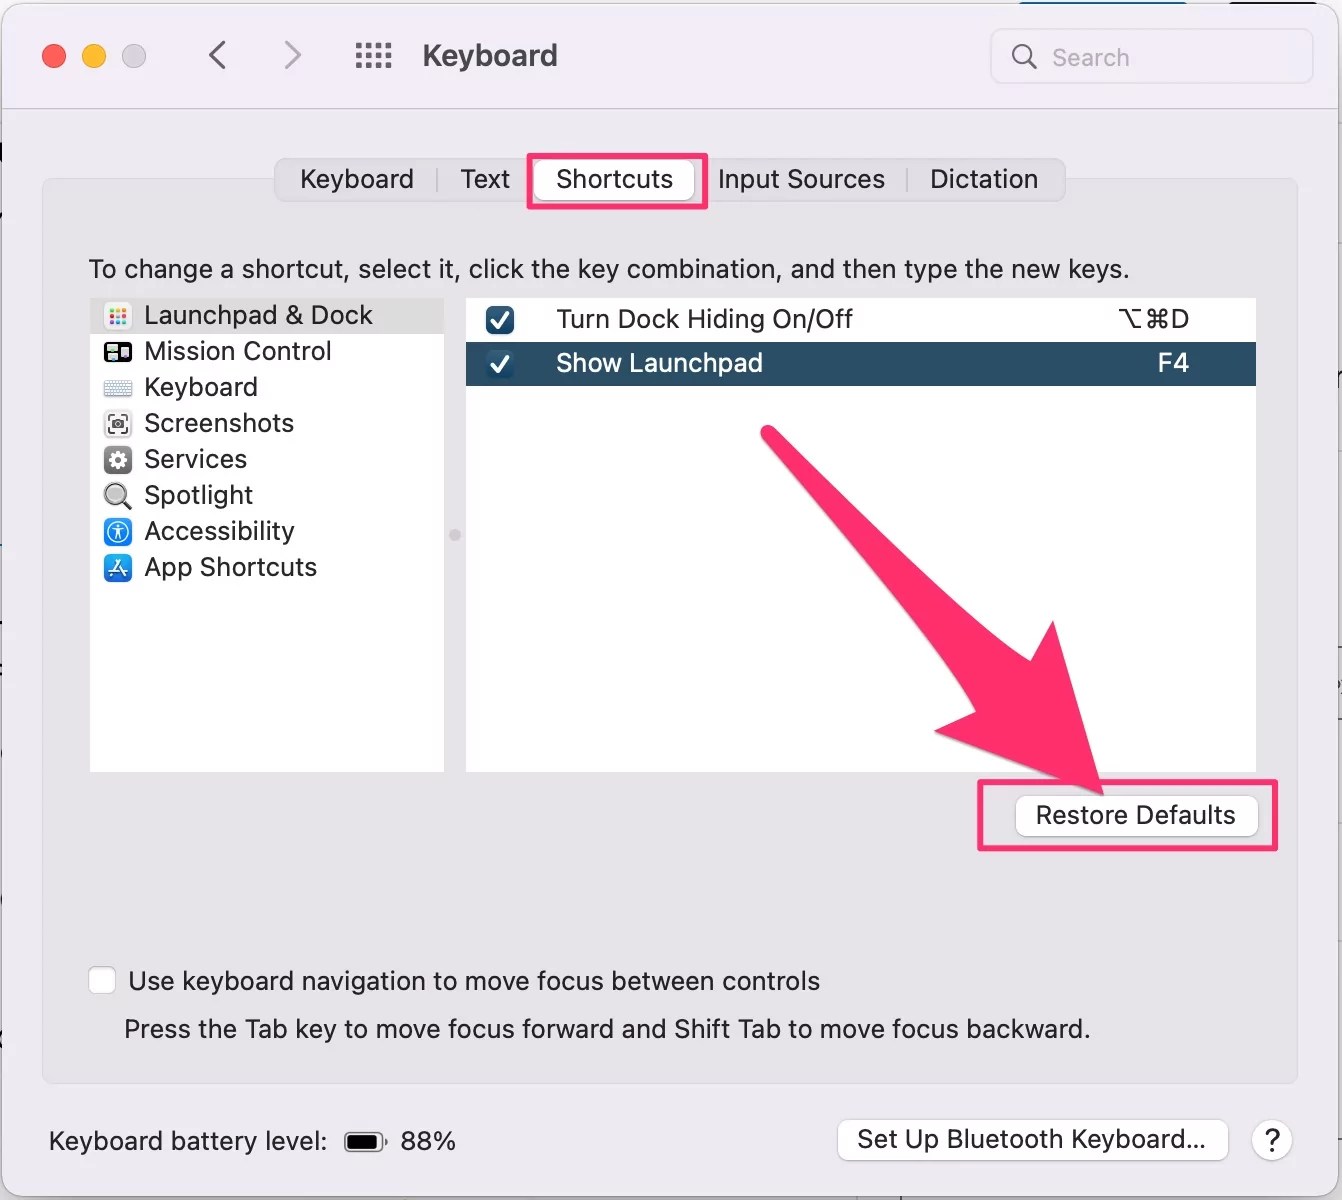Select the Mission Control shortcuts icon
The image size is (1342, 1200).
pyautogui.click(x=118, y=352)
